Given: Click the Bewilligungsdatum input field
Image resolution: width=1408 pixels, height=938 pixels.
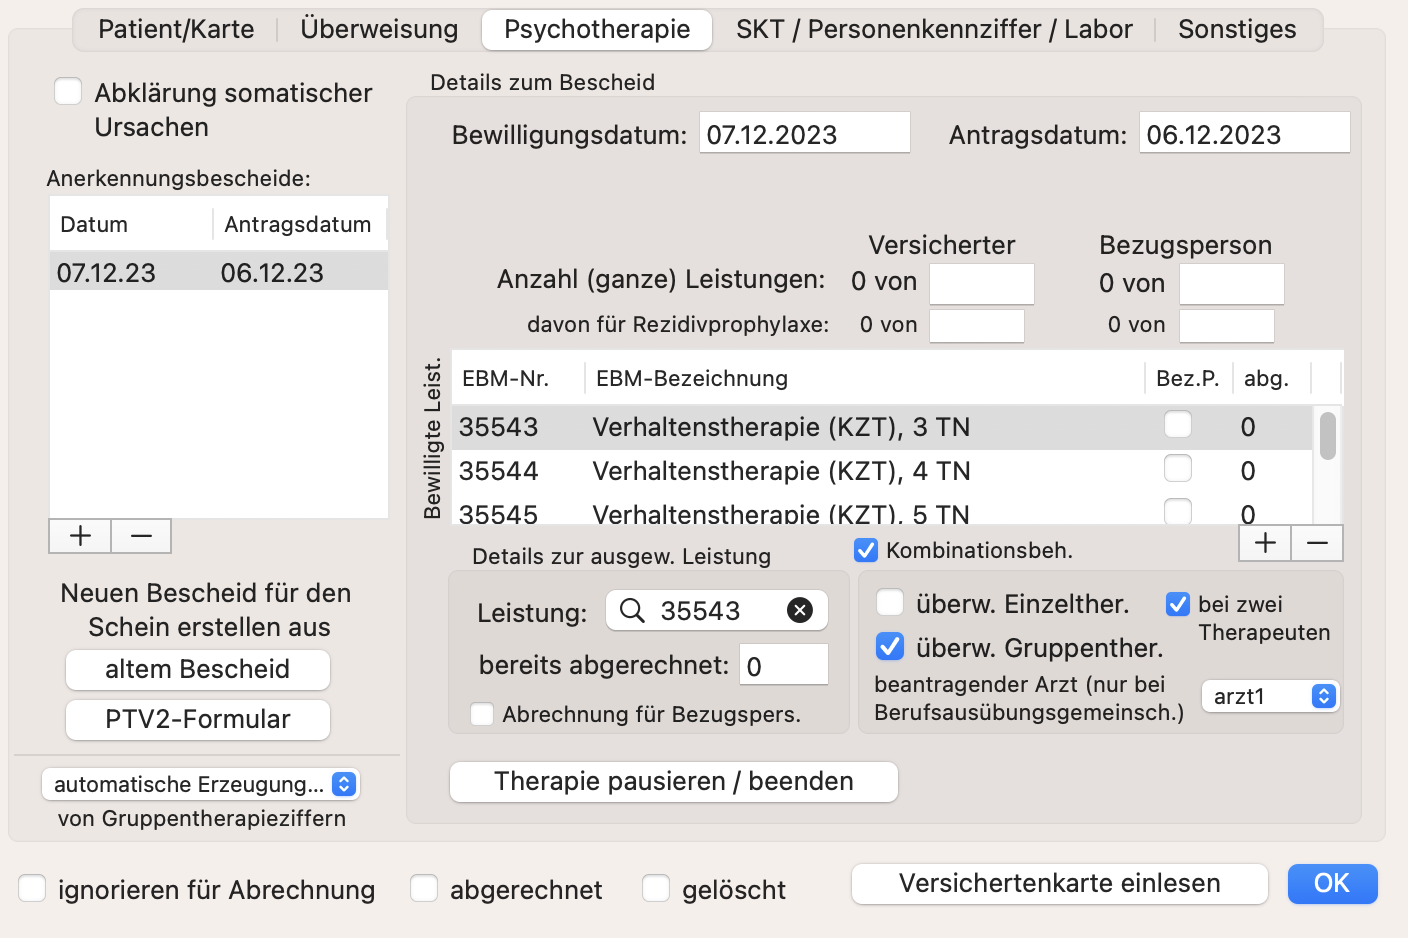Looking at the screenshot, I should coord(805,133).
